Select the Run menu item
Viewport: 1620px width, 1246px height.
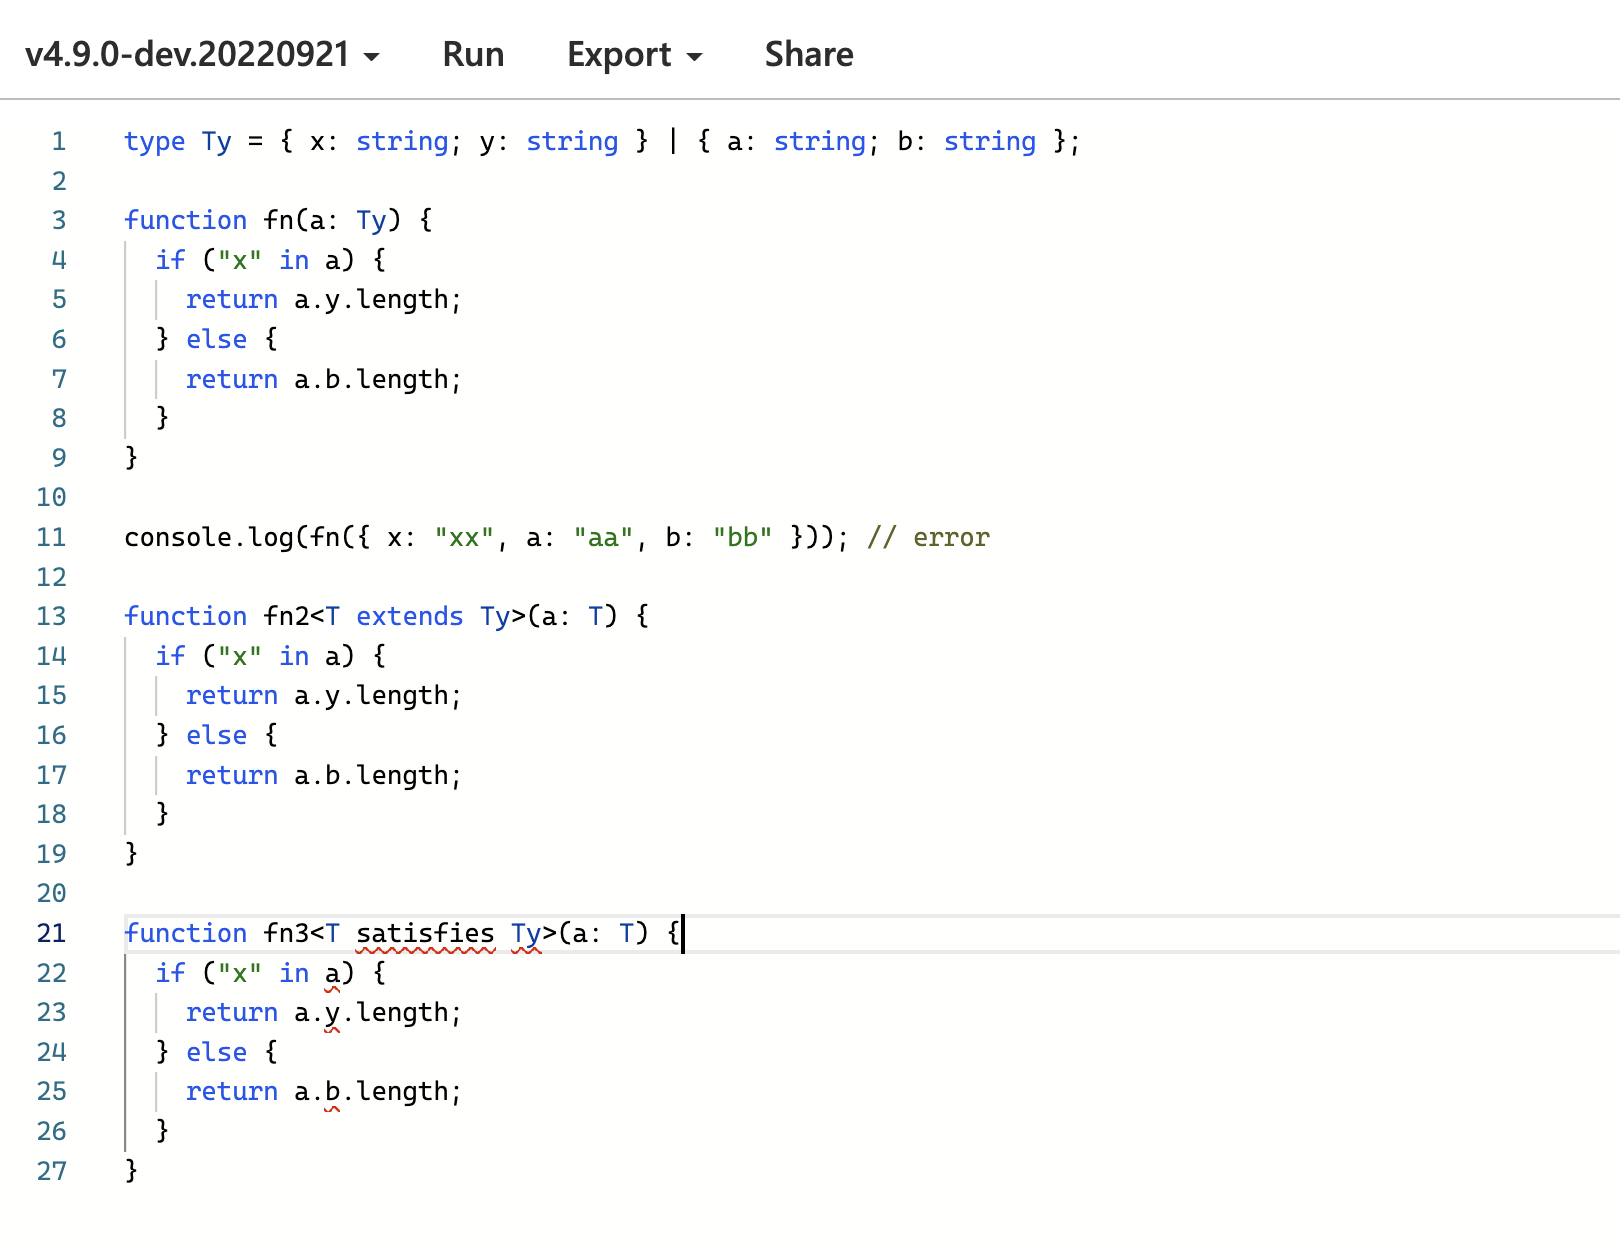(473, 54)
